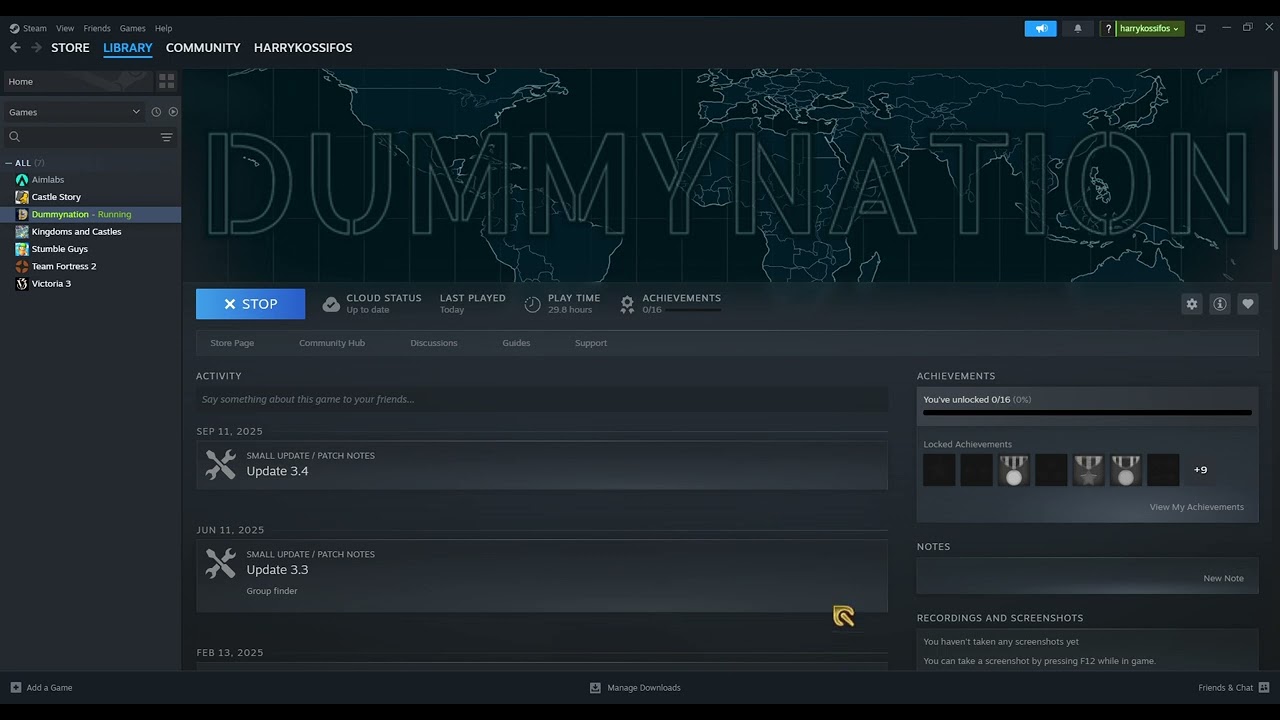The width and height of the screenshot is (1280, 720).
Task: Go to the COMMUNITY tab
Action: point(203,47)
